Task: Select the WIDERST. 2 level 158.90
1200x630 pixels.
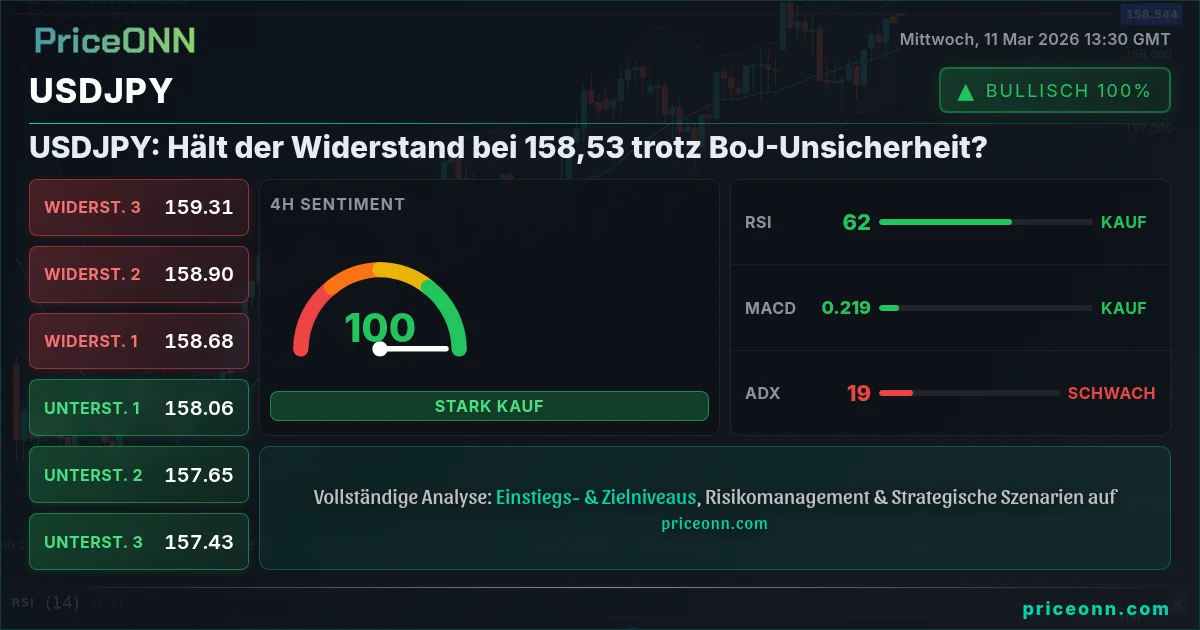Action: pos(139,274)
